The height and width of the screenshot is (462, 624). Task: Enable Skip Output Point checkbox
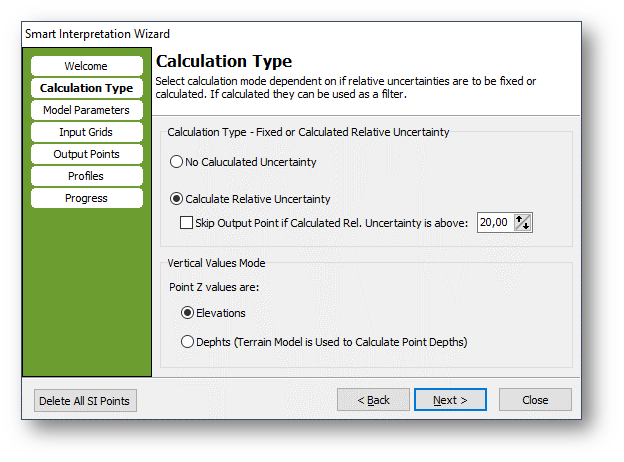pyautogui.click(x=186, y=222)
